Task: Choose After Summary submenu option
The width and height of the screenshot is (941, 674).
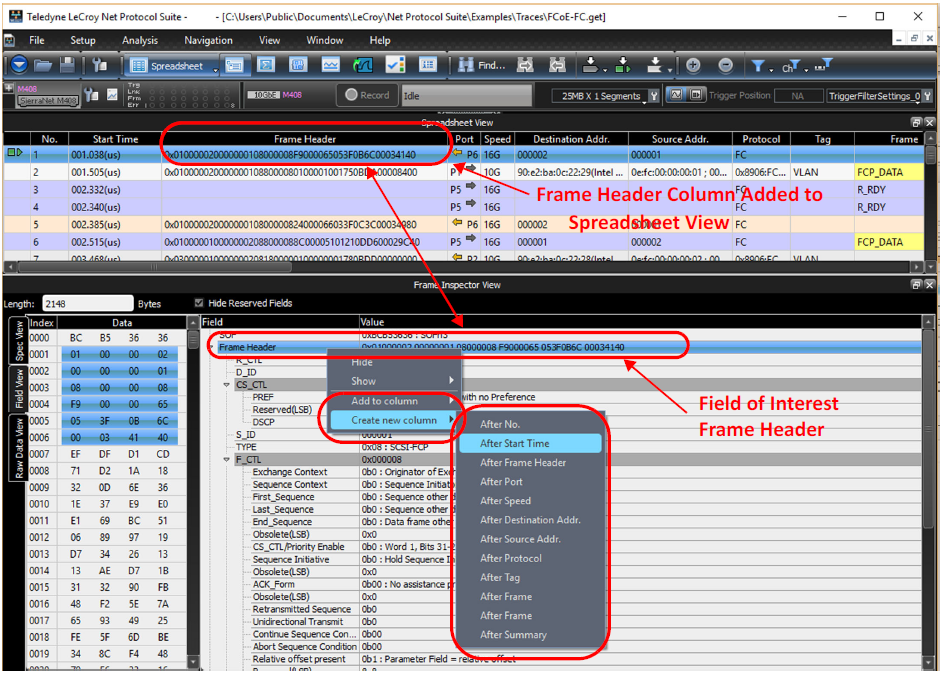Action: (x=531, y=634)
